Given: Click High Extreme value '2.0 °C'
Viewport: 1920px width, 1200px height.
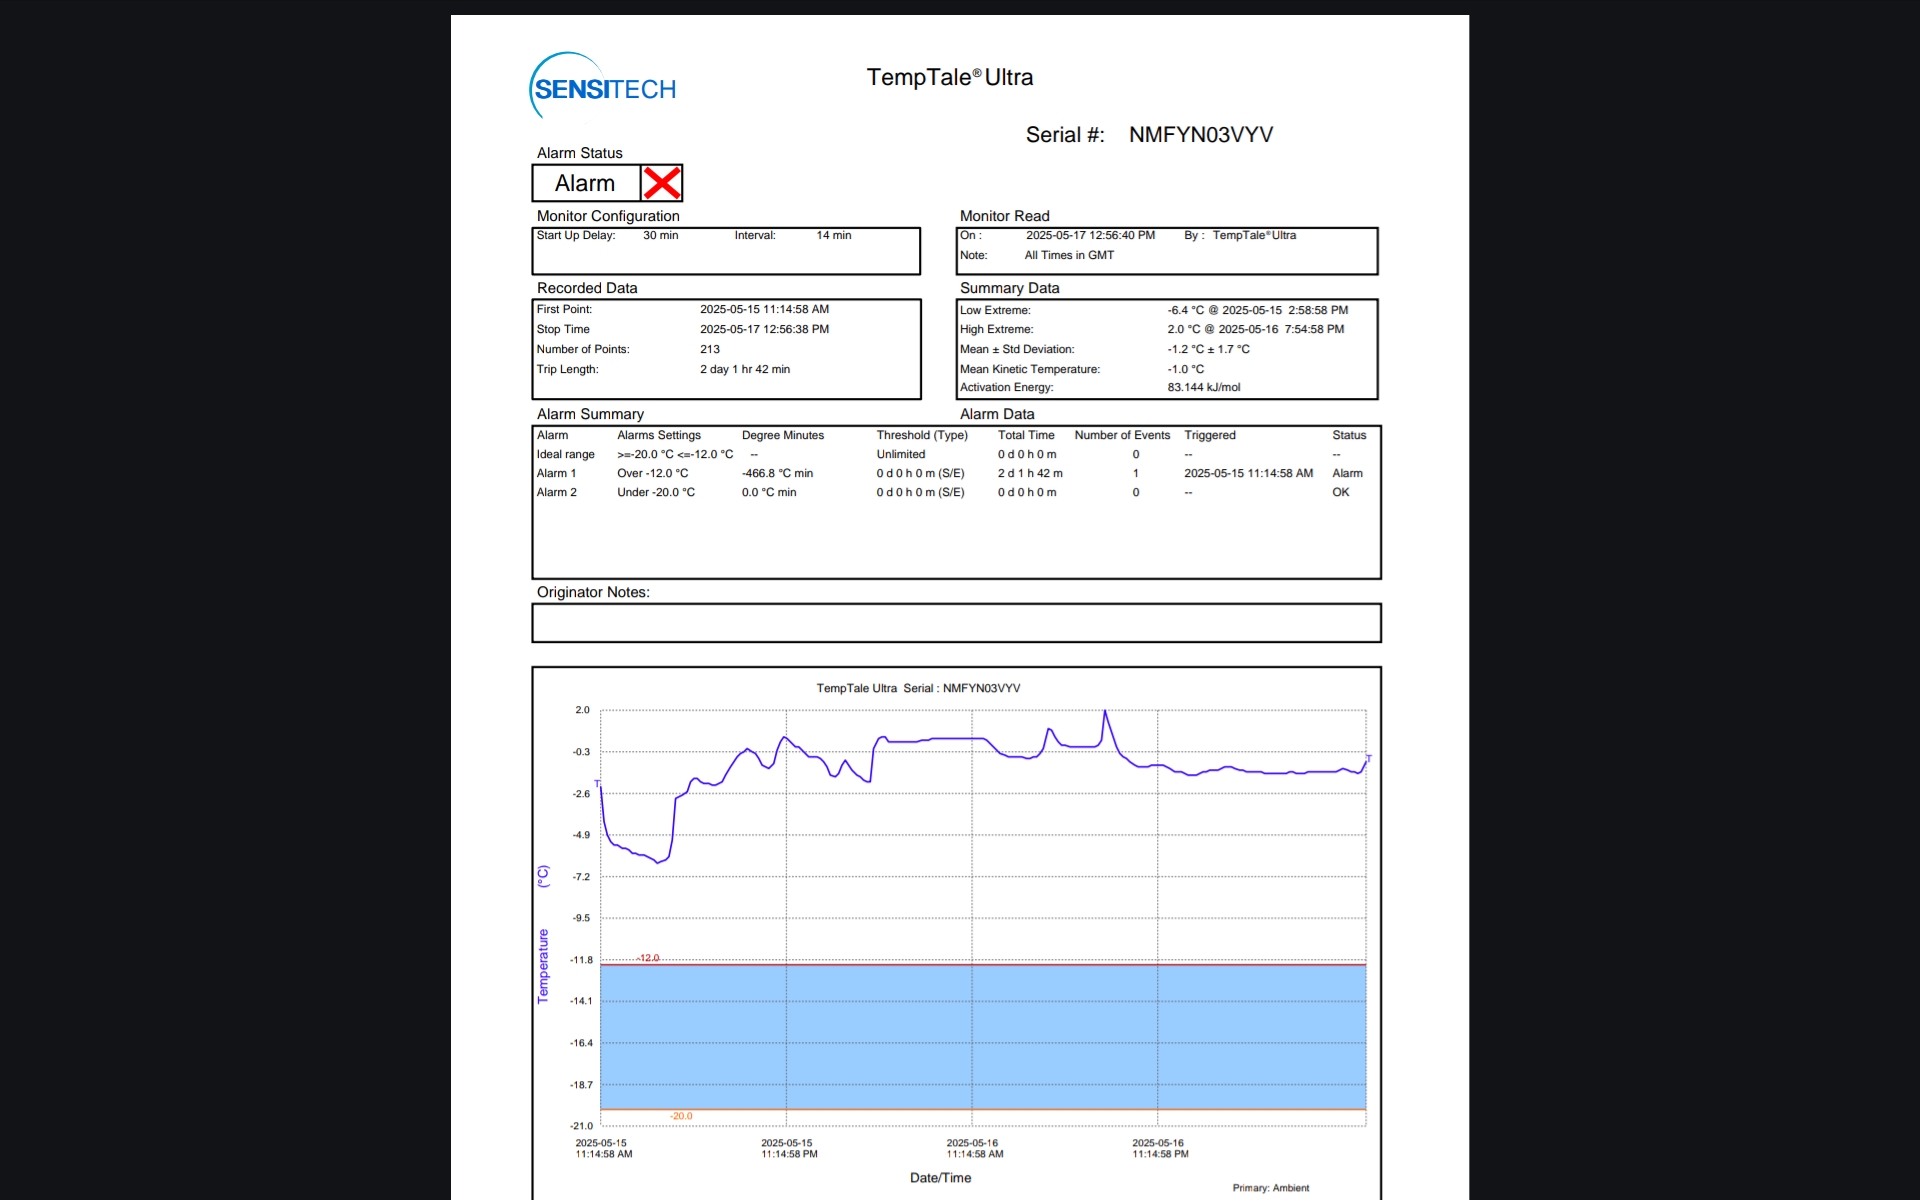Looking at the screenshot, I should [x=1183, y=329].
